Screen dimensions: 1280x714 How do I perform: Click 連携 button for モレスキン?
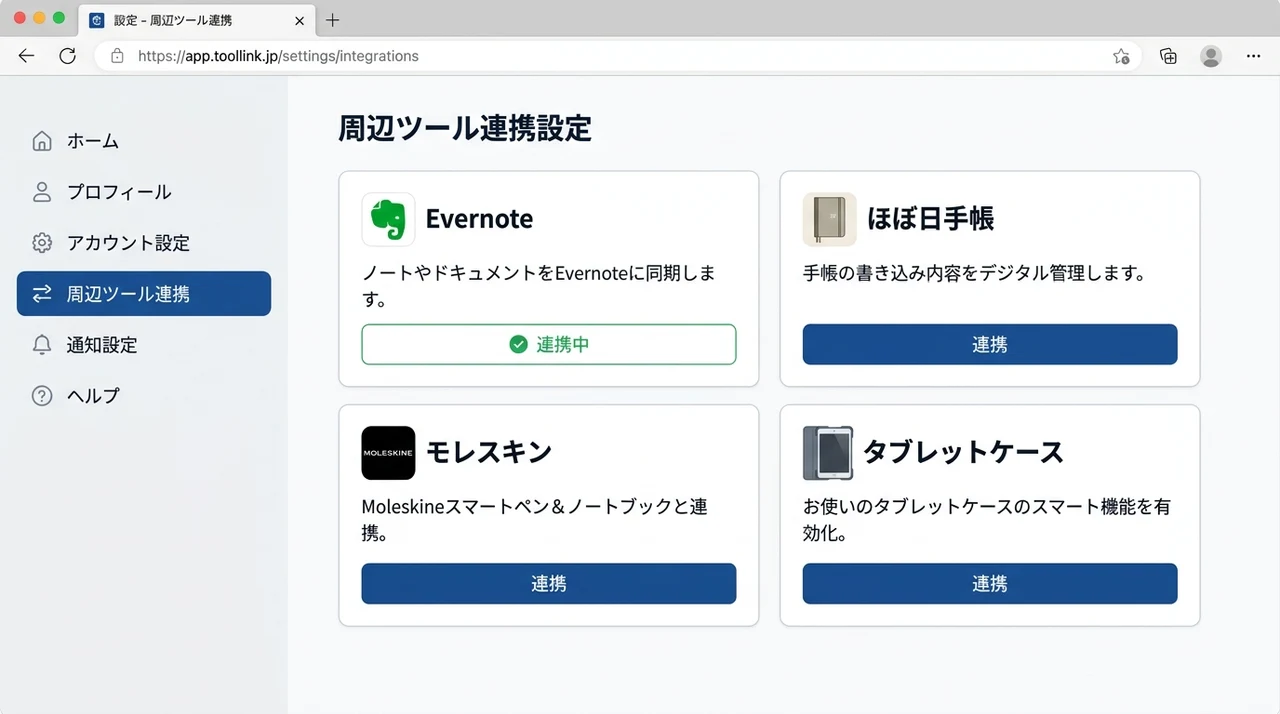pyautogui.click(x=549, y=584)
